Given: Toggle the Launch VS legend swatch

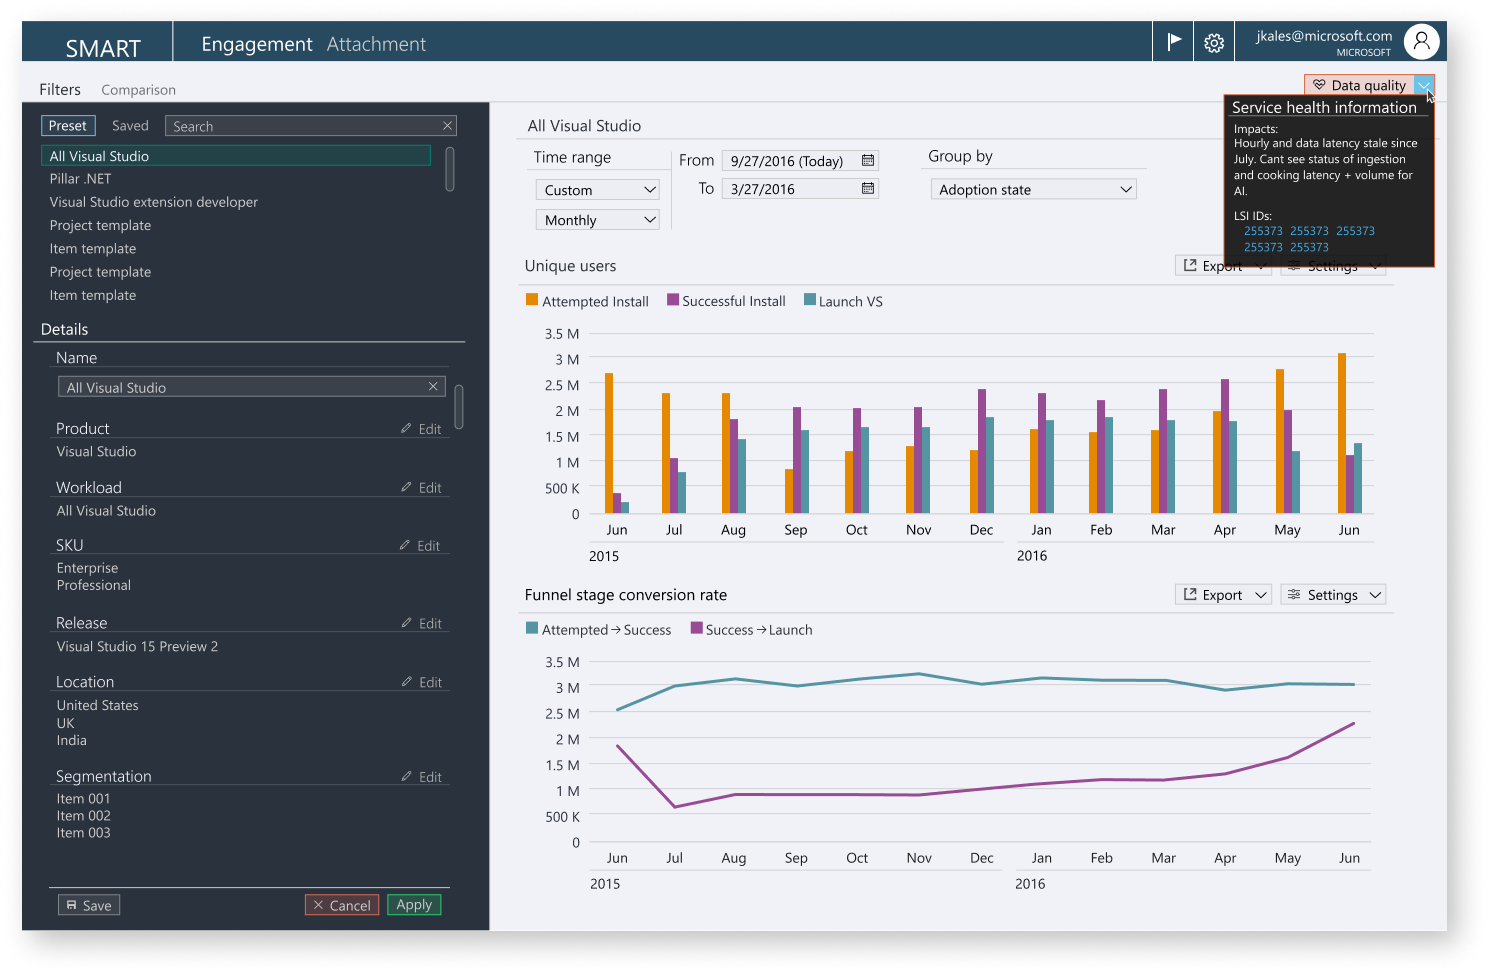Looking at the screenshot, I should [x=810, y=300].
